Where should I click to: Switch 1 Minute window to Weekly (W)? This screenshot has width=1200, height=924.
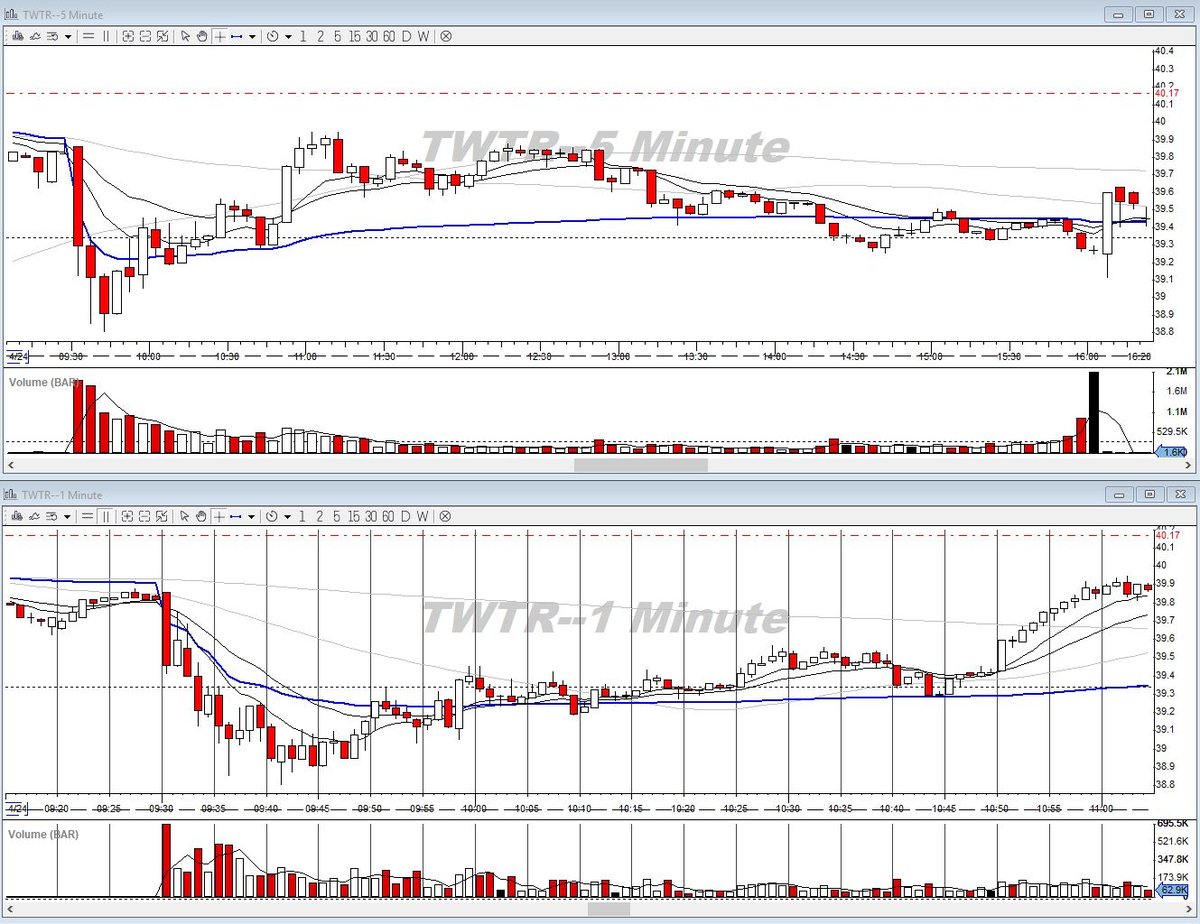click(x=423, y=516)
